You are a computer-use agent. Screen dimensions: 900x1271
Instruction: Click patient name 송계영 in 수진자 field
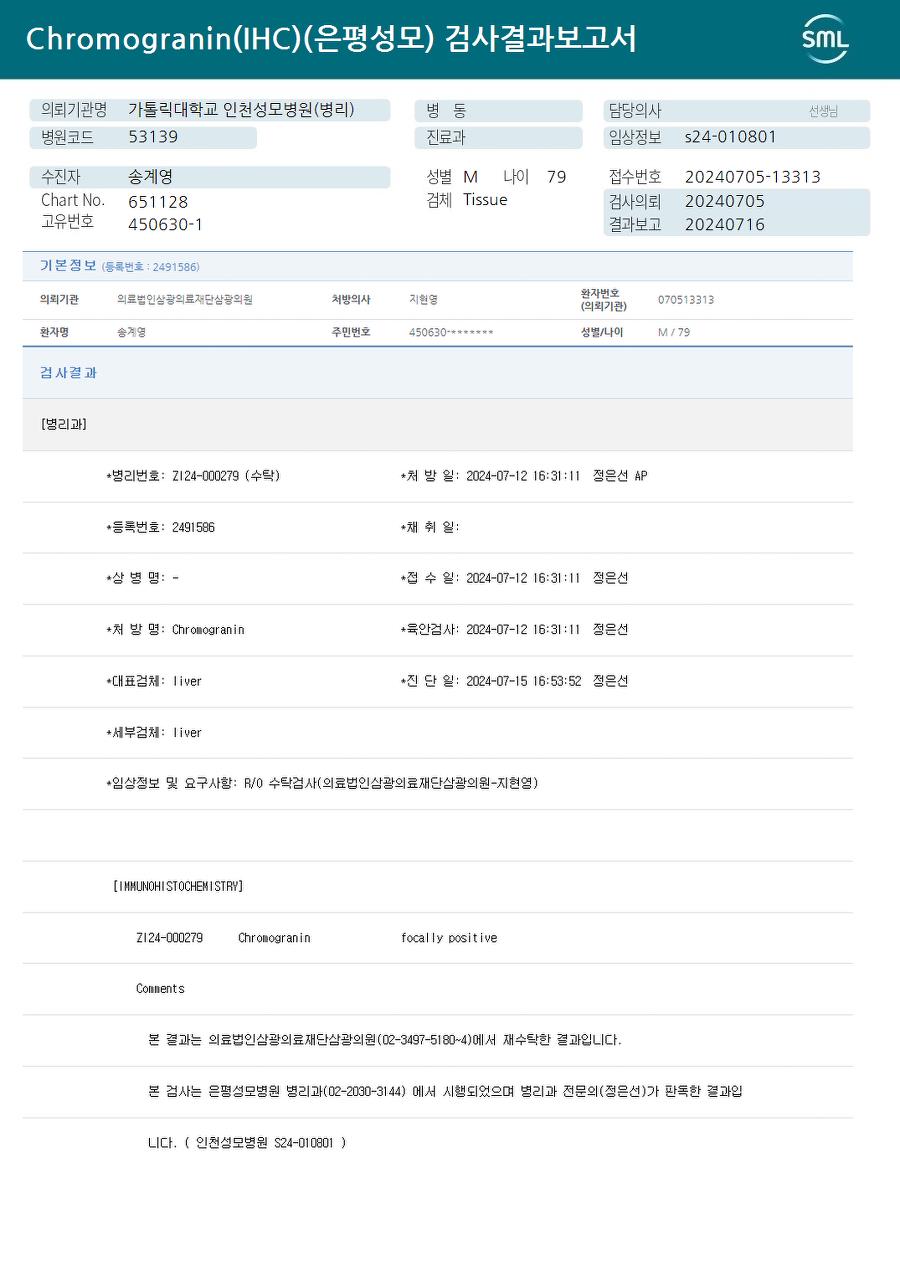coord(151,177)
